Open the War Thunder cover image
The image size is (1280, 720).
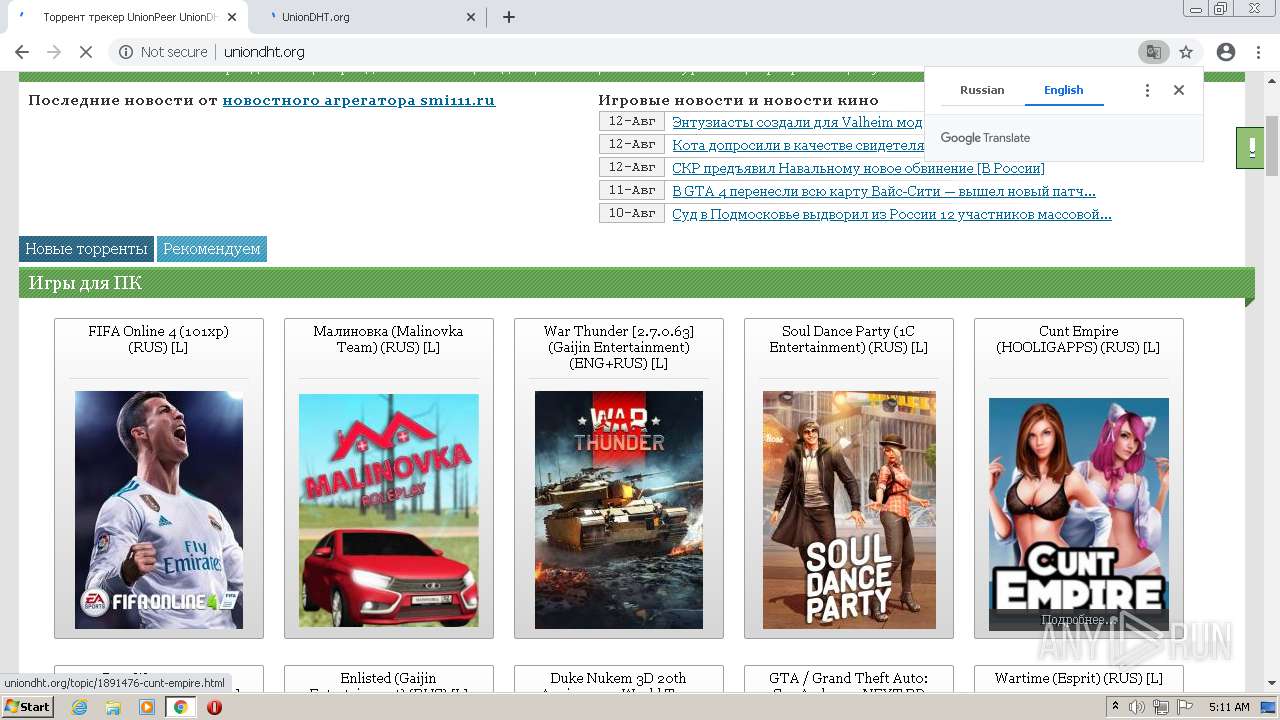pyautogui.click(x=619, y=510)
